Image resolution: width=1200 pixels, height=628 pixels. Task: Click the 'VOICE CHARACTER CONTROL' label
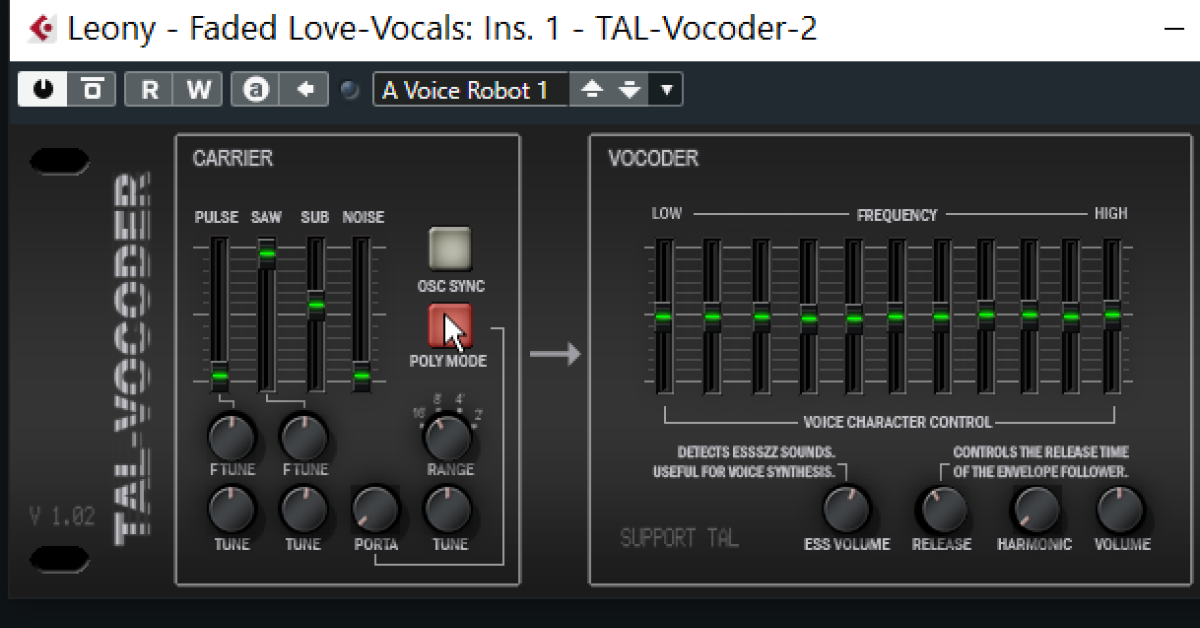(x=897, y=422)
